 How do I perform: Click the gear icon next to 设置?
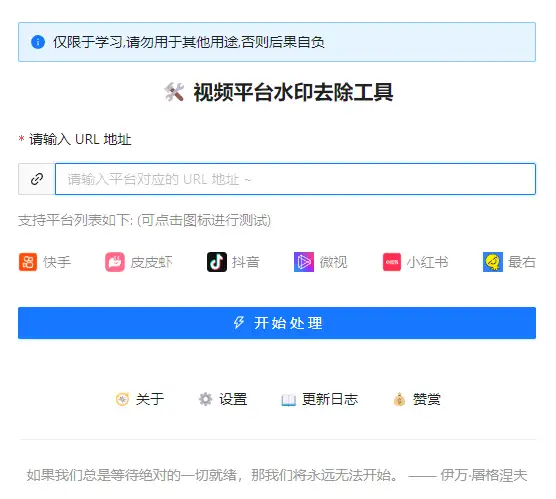click(x=205, y=399)
